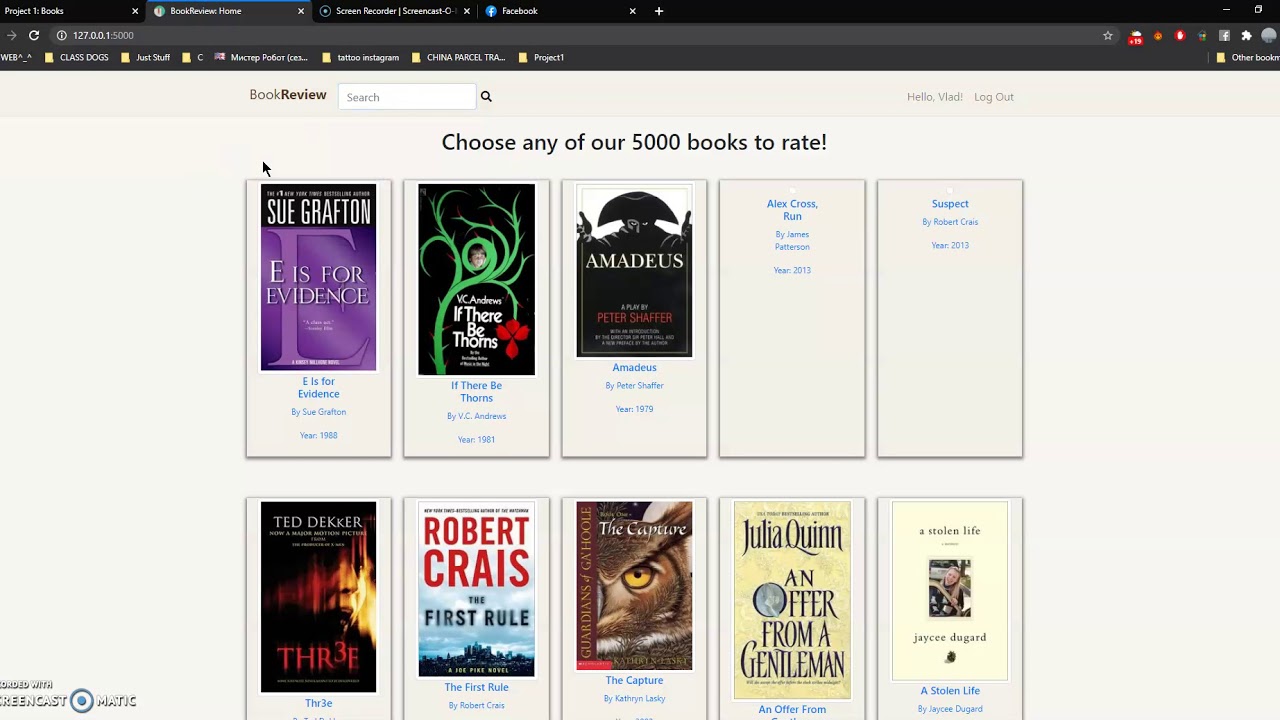Close the BookReview: Home tab
1280x720 pixels.
(x=301, y=11)
